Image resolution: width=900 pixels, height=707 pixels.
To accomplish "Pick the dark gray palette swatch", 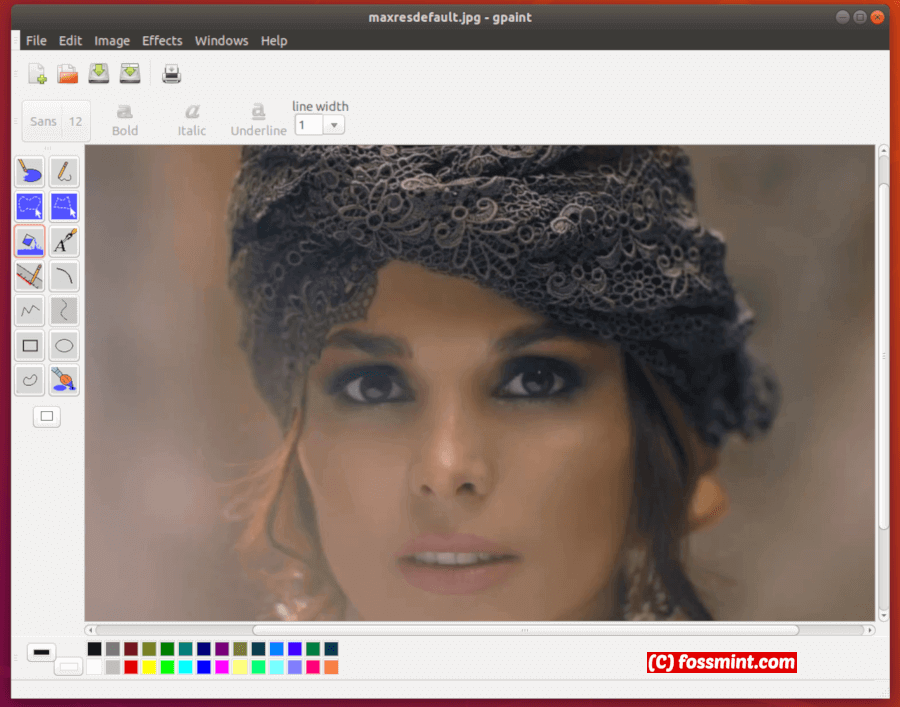I will pyautogui.click(x=112, y=648).
